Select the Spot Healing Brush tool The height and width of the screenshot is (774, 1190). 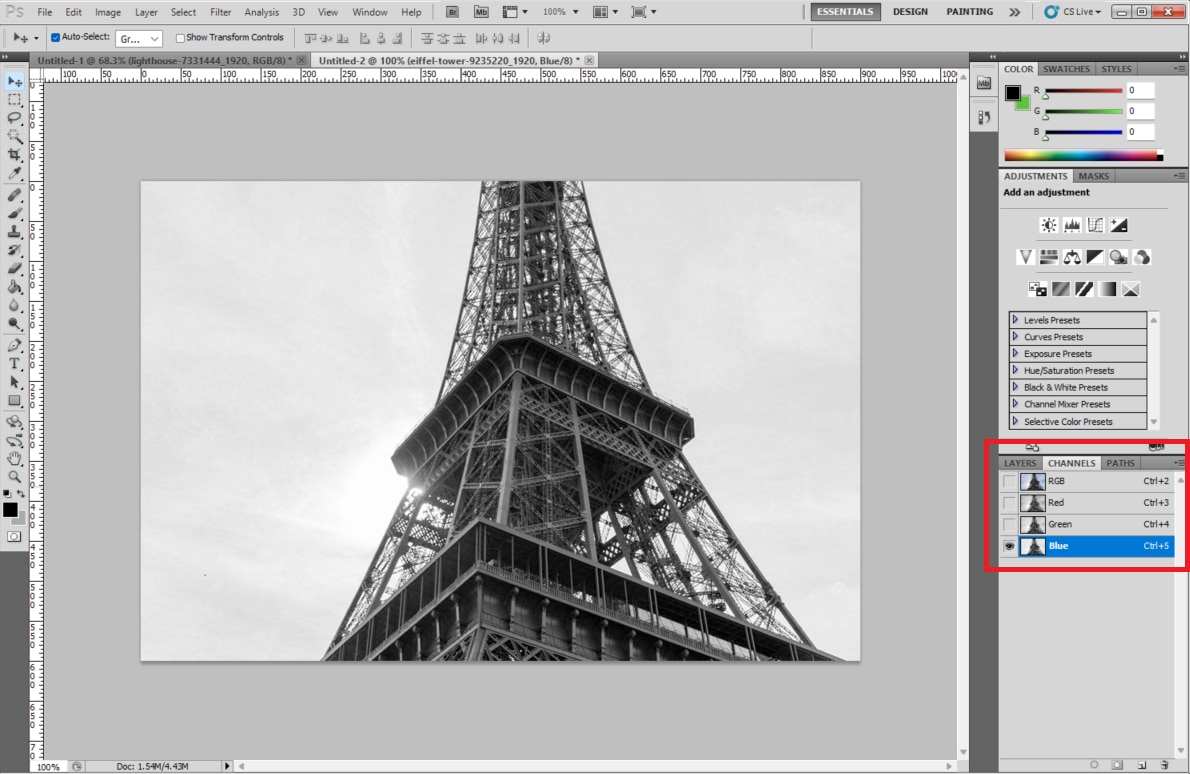[x=14, y=195]
